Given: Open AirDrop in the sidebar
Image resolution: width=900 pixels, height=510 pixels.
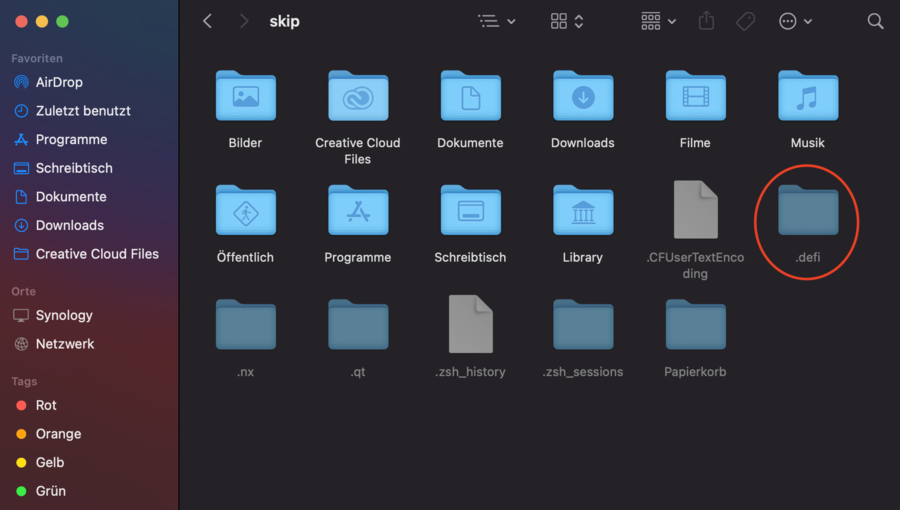Looking at the screenshot, I should click(59, 82).
